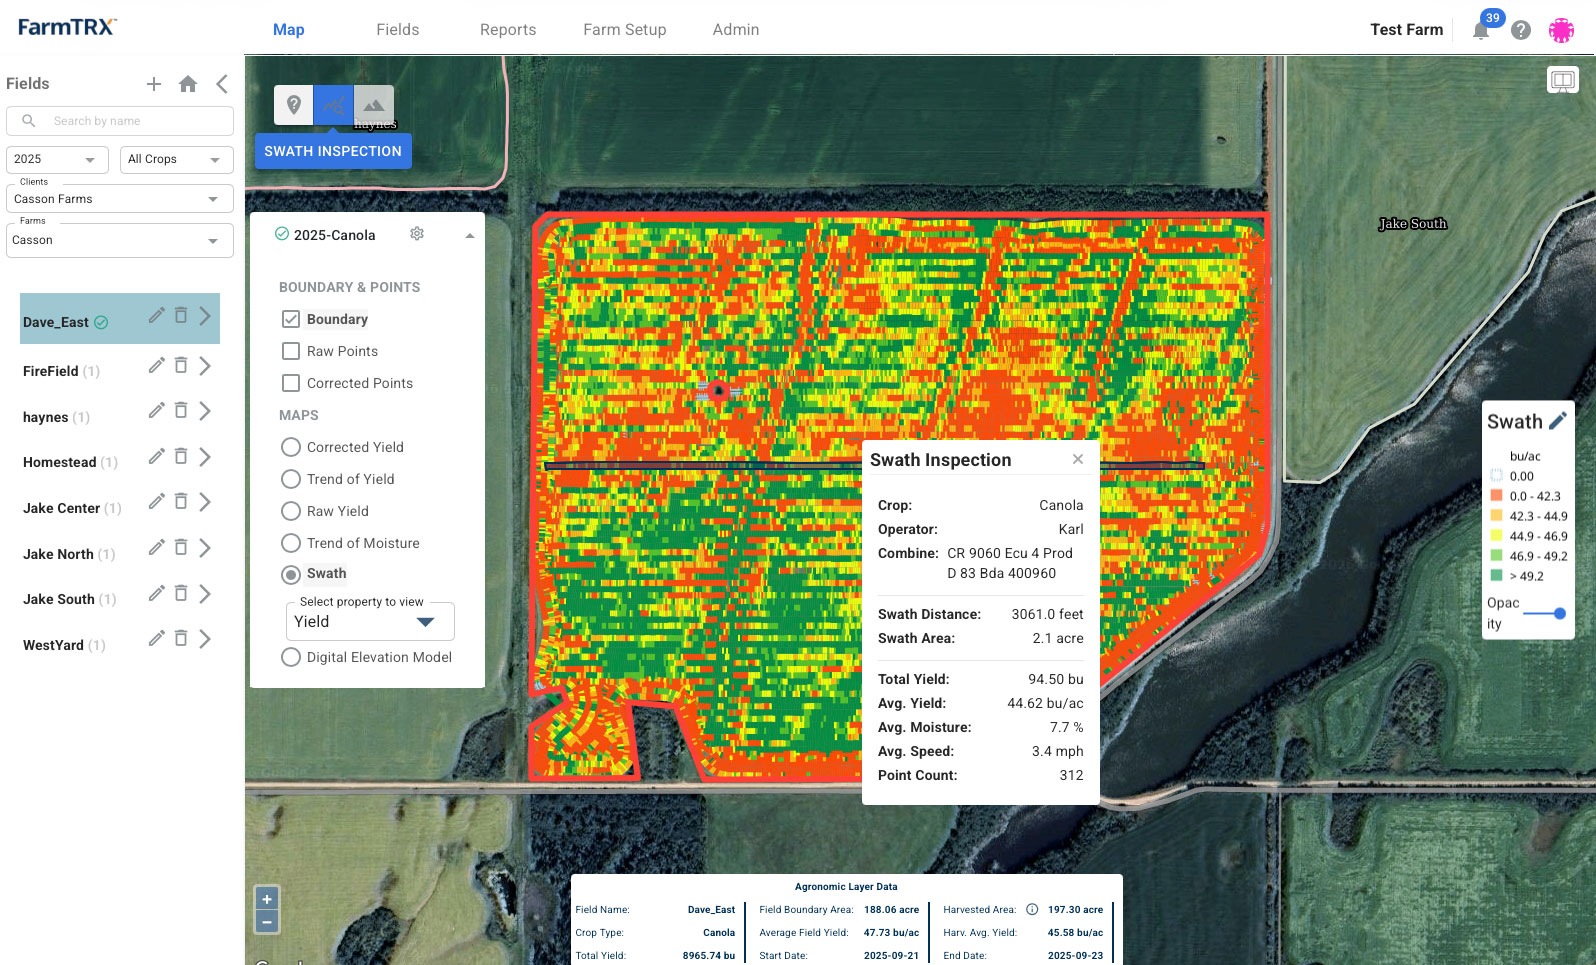Click the SWATH INSPECTION button
Image resolution: width=1596 pixels, height=965 pixels.
(333, 151)
